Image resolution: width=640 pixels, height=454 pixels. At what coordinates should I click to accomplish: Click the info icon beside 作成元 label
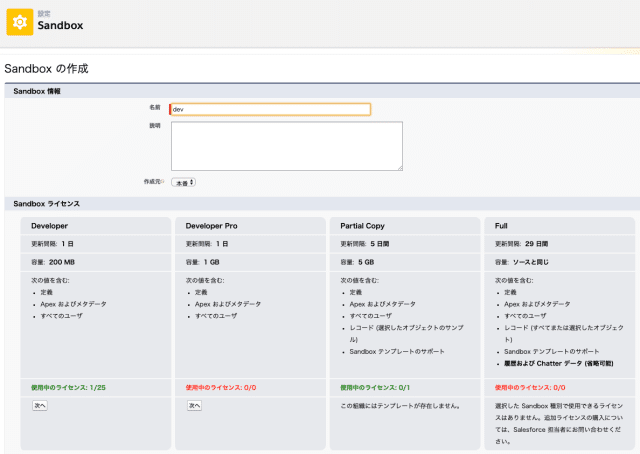click(162, 181)
